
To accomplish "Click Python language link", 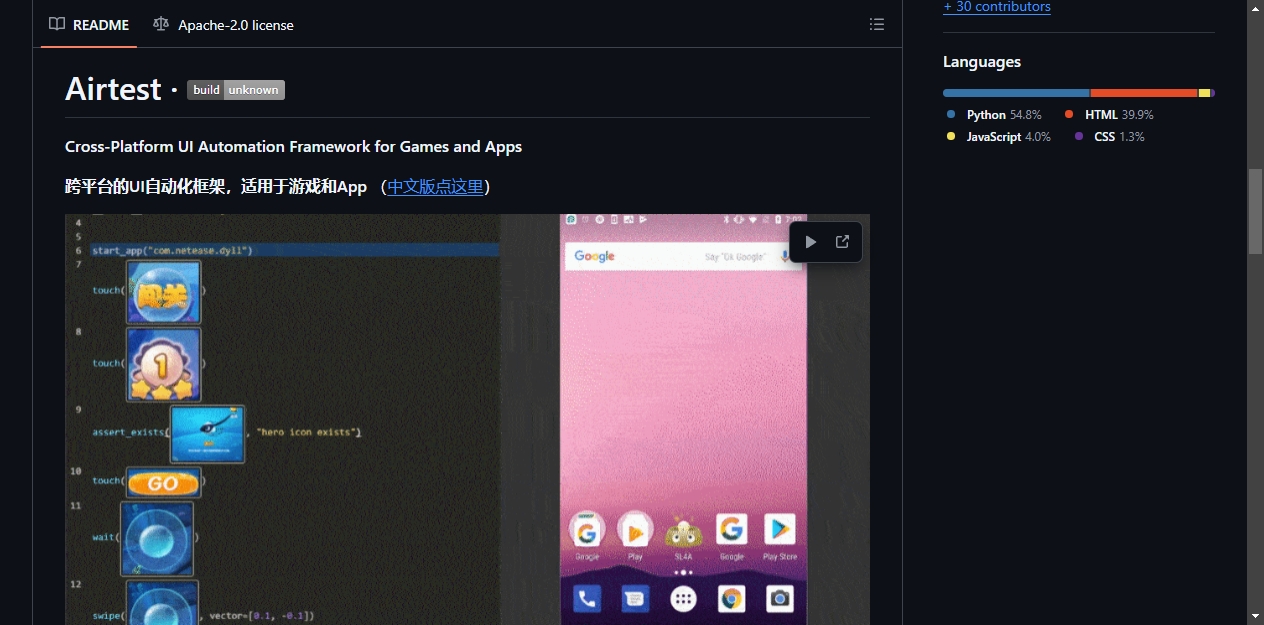I will tap(995, 115).
